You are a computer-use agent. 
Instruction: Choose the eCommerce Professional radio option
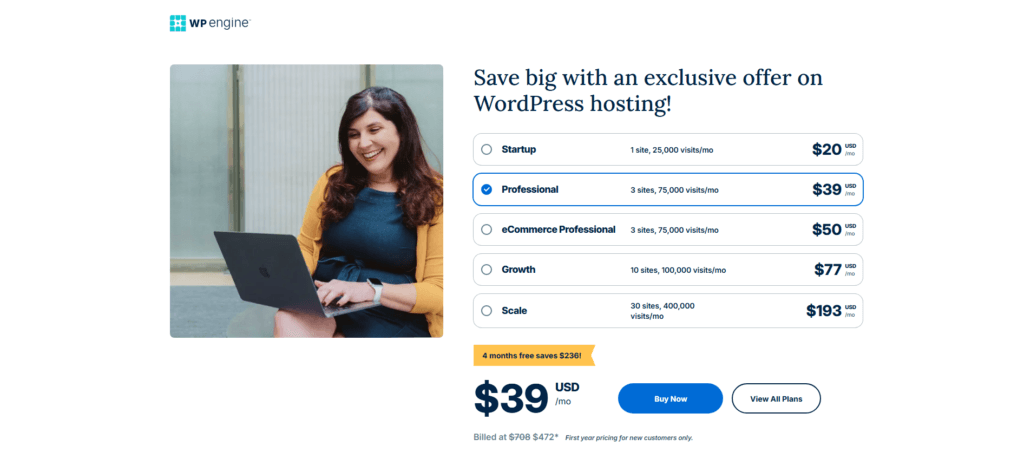click(x=487, y=230)
